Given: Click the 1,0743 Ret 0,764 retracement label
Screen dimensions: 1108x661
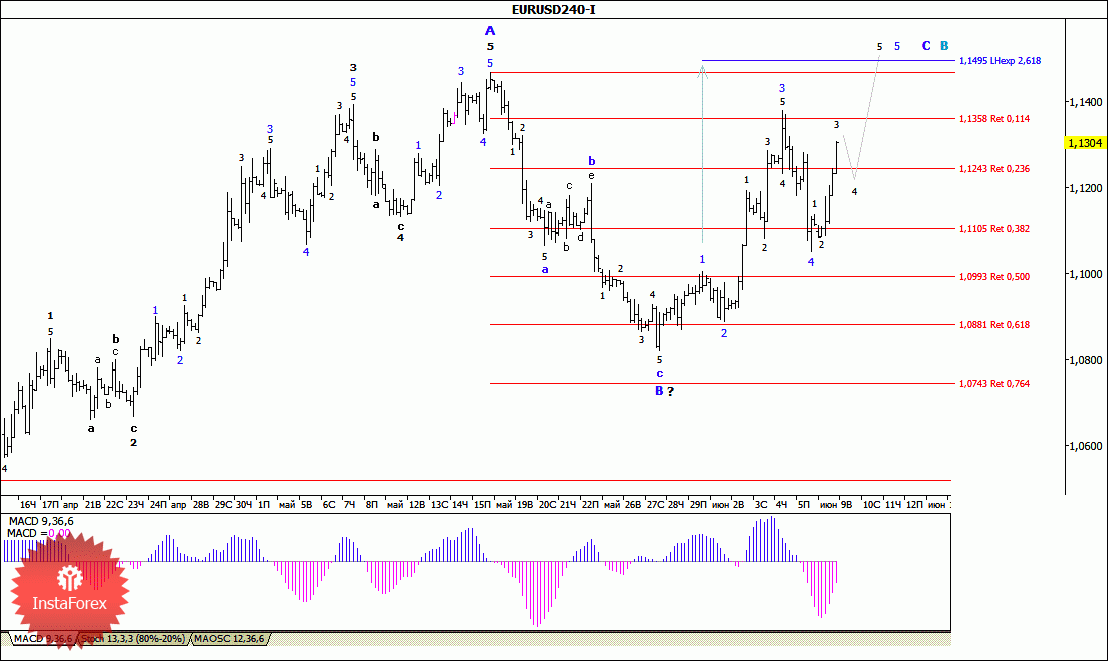Looking at the screenshot, I should tap(994, 384).
